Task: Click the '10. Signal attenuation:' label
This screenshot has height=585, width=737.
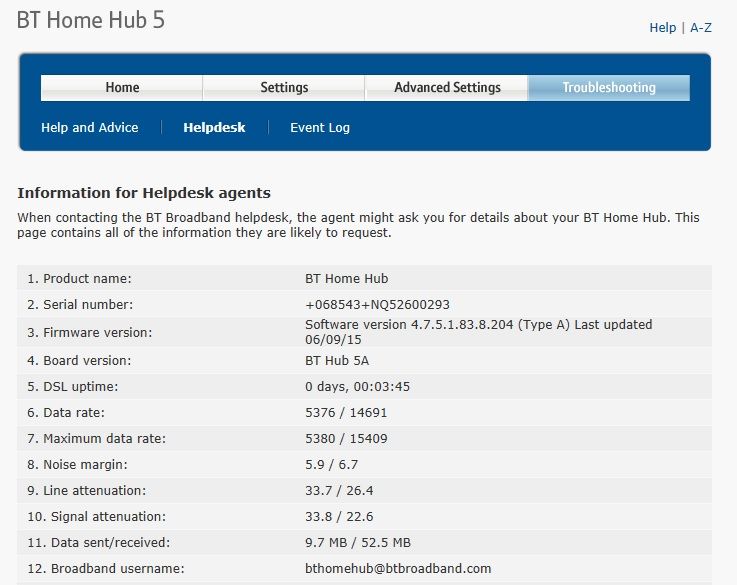Action: tap(96, 516)
